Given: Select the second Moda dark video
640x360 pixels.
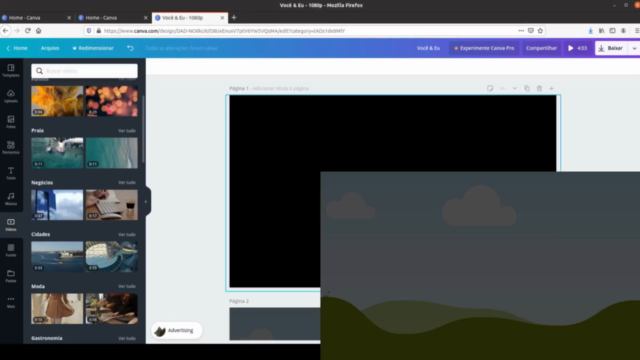Looking at the screenshot, I should click(x=111, y=309).
